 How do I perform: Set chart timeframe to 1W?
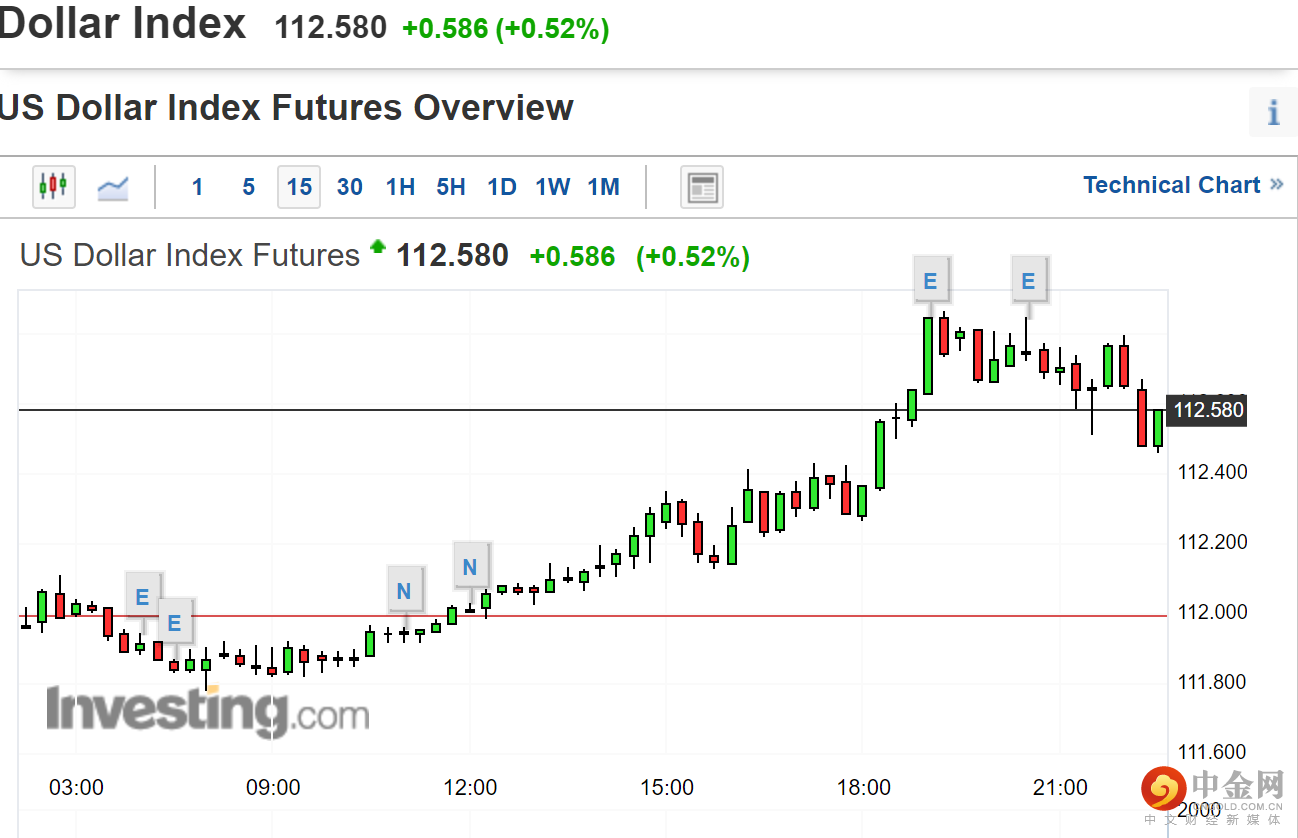pos(552,187)
